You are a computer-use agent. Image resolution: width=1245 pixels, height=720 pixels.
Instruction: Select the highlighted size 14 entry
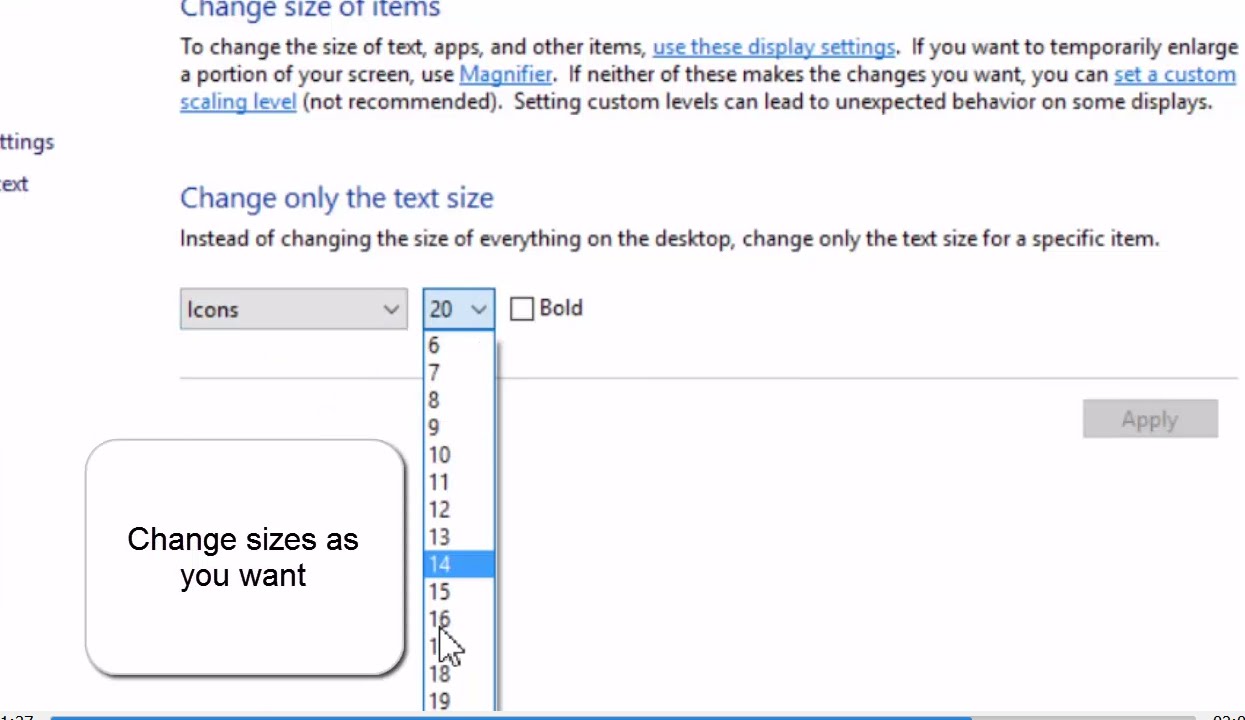440,564
